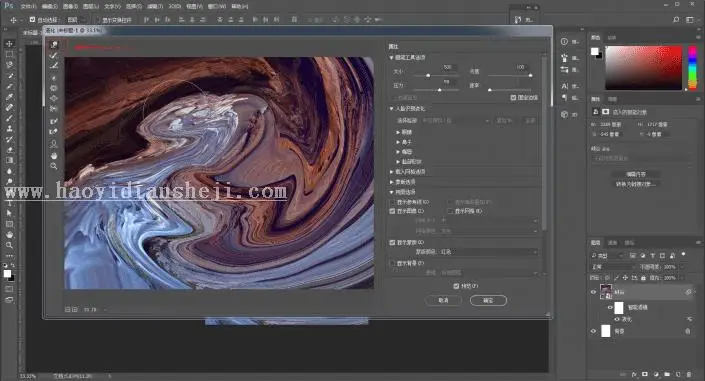Select the Brush tool in main toolbar
Viewport: 705px width, 381px height.
(9, 118)
